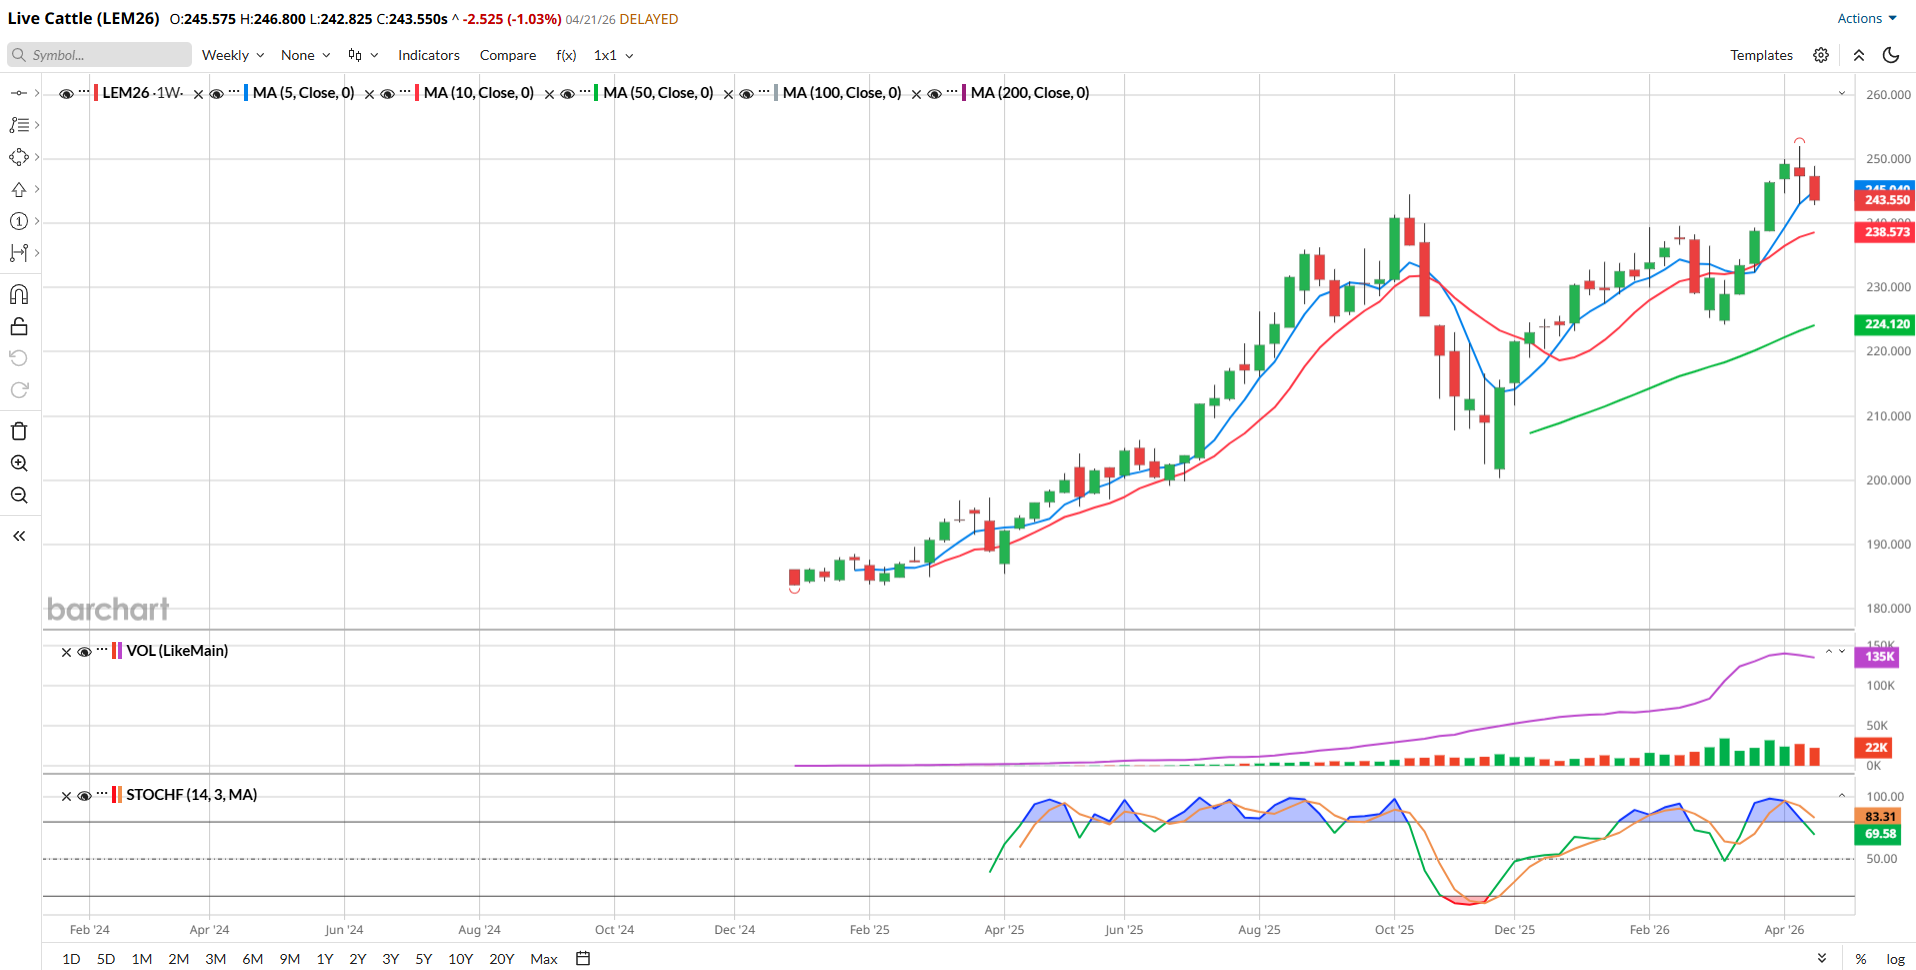Click the MA (200, Close, 0) color swatch
Screen dimensions: 1916x970
pos(964,93)
